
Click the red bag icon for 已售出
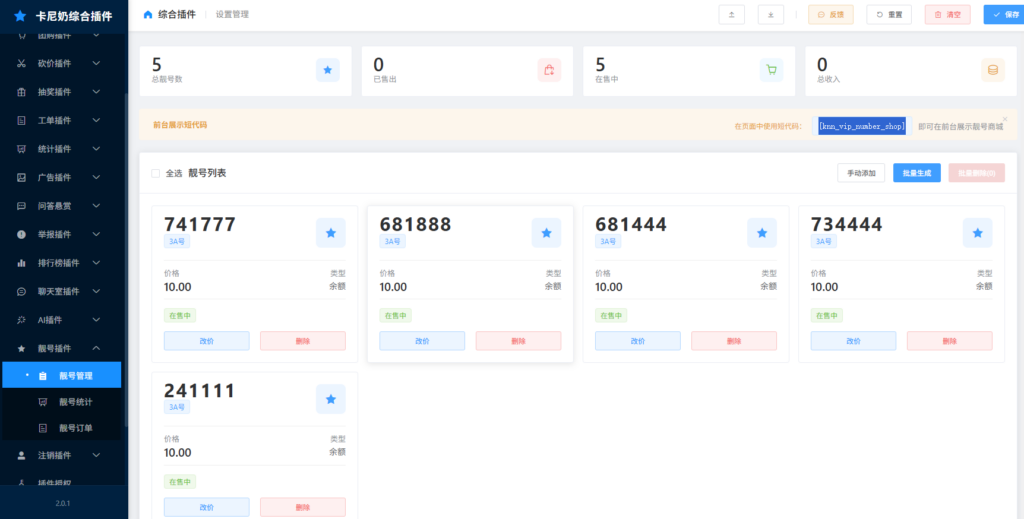click(548, 70)
